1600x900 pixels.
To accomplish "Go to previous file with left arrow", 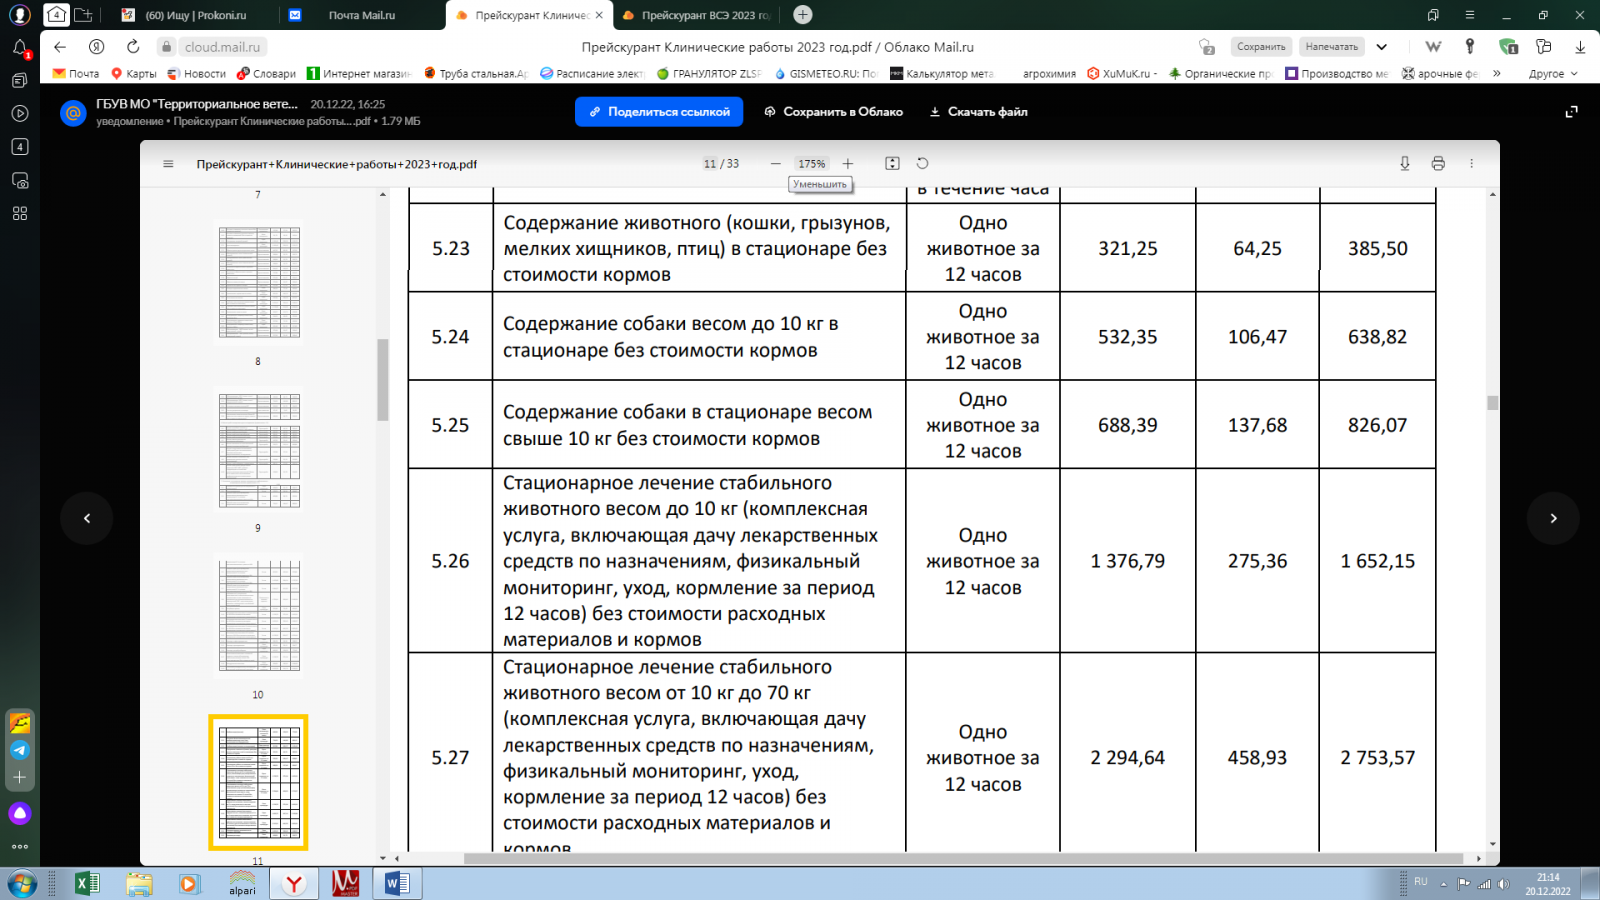I will tap(87, 518).
